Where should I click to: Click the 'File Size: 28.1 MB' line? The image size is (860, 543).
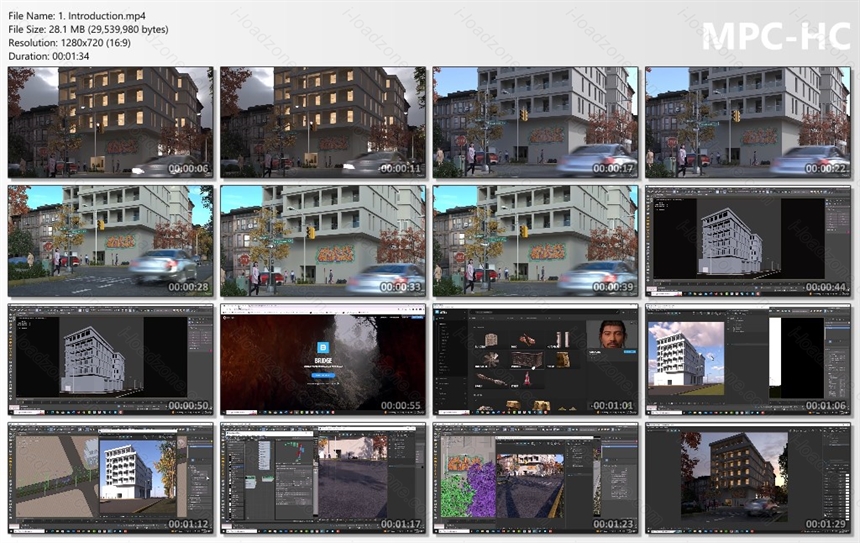pos(88,30)
